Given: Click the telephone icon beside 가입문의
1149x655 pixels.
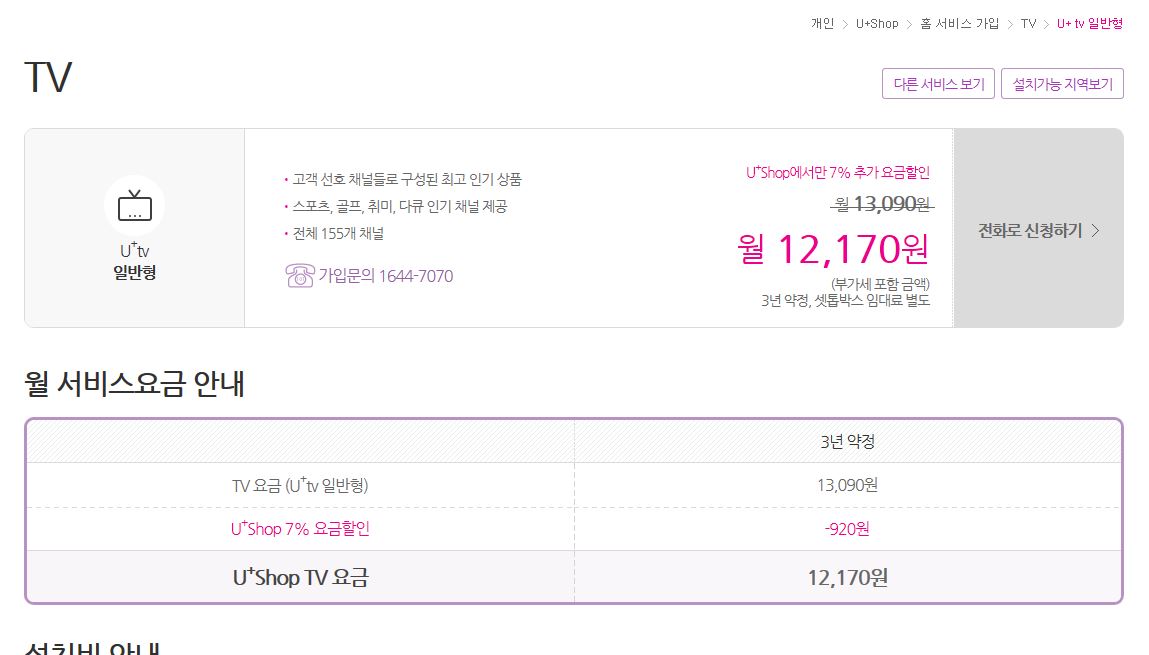Looking at the screenshot, I should point(299,276).
